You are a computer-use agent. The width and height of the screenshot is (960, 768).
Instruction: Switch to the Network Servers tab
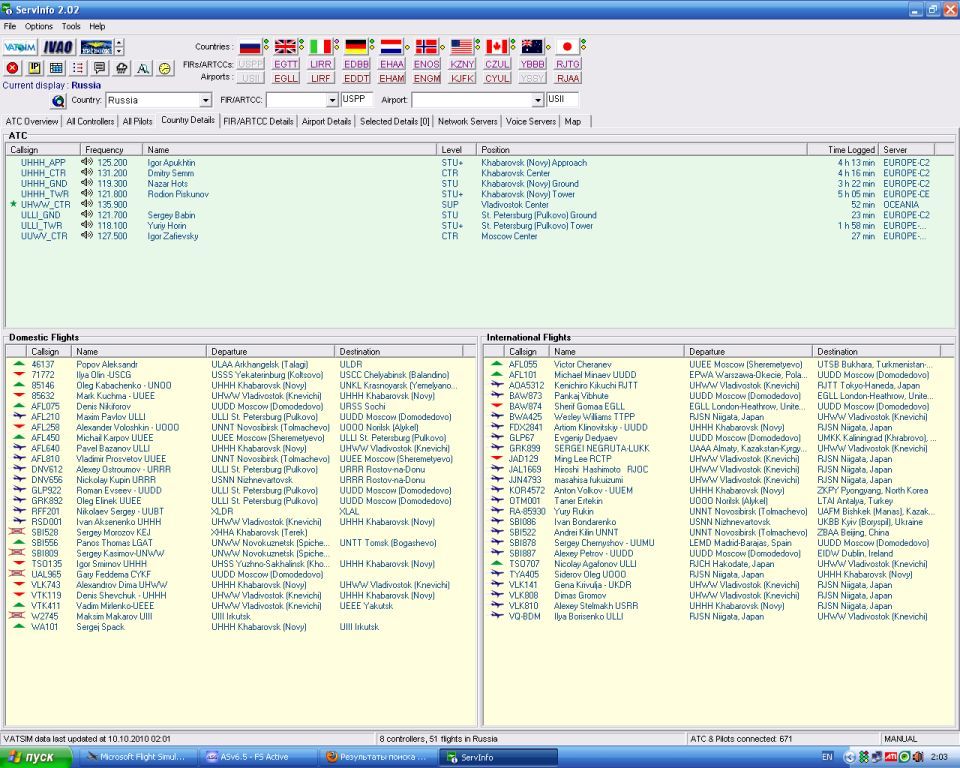[x=467, y=121]
